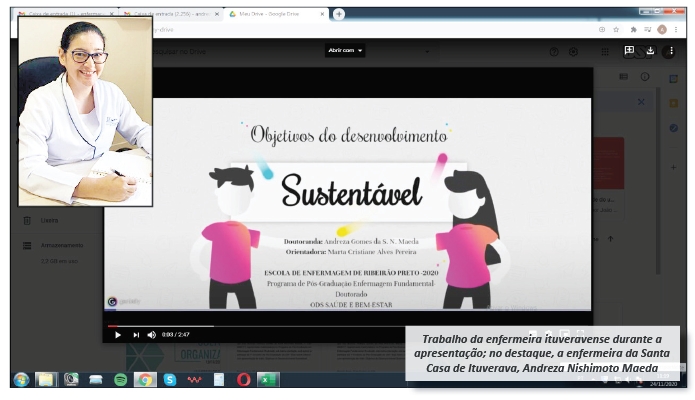695x400 pixels.
Task: Bookmark this page with the star icon
Action: [616, 30]
